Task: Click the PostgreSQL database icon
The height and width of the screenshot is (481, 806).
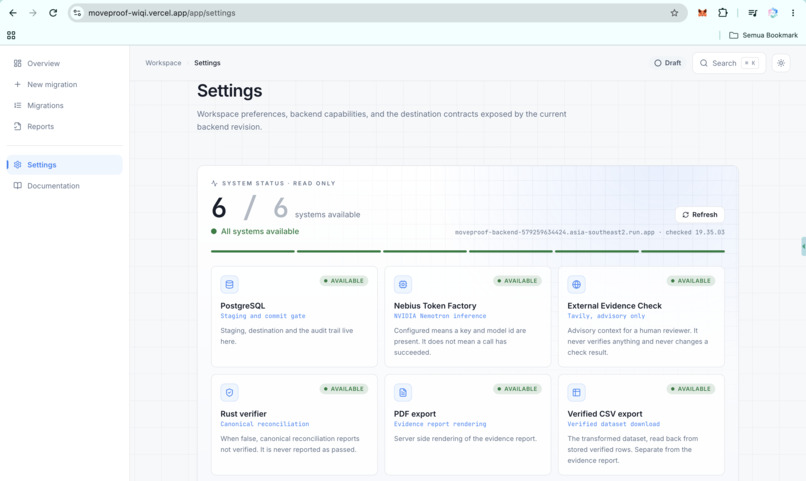Action: [x=229, y=284]
